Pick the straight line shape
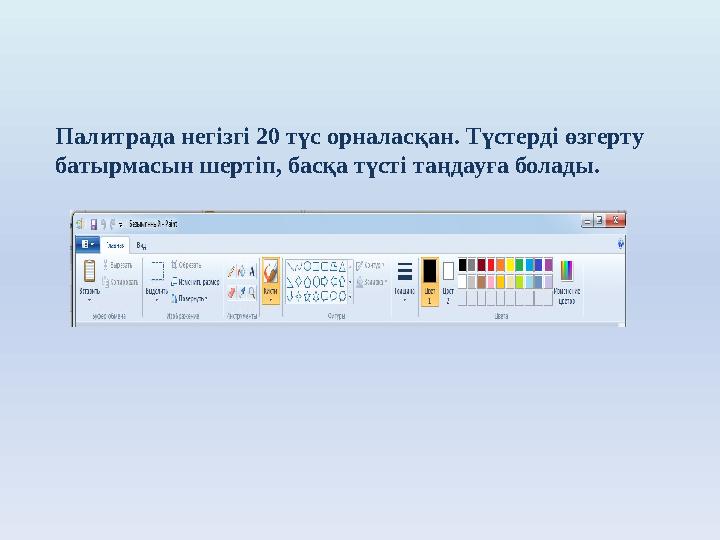 pos(290,266)
